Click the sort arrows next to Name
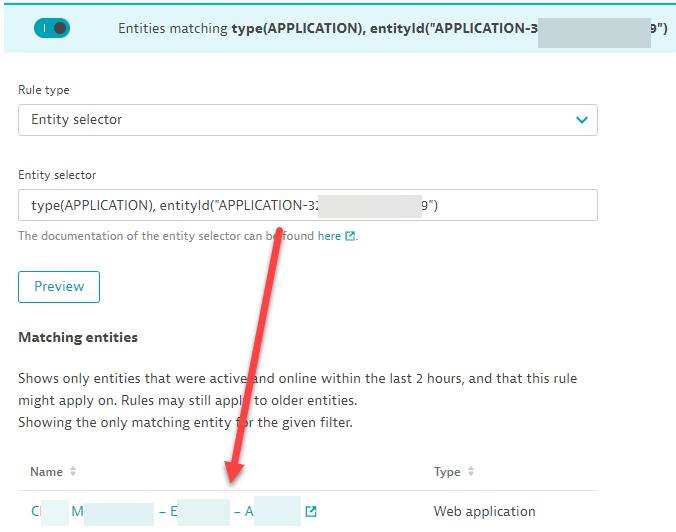Image resolution: width=676 pixels, height=532 pixels. [x=73, y=472]
